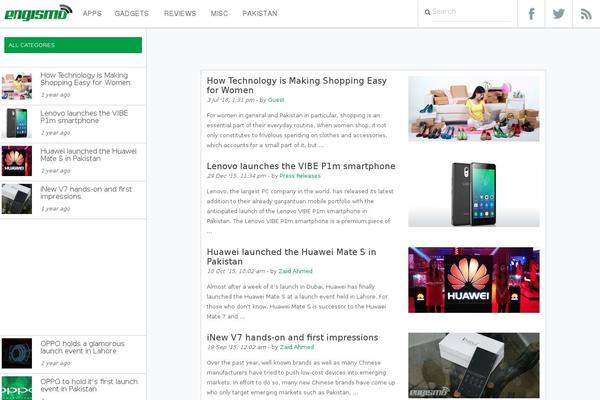The height and width of the screenshot is (400, 600).
Task: Click the date text 10 Oct '15, 10:02 am
Action: (236, 271)
